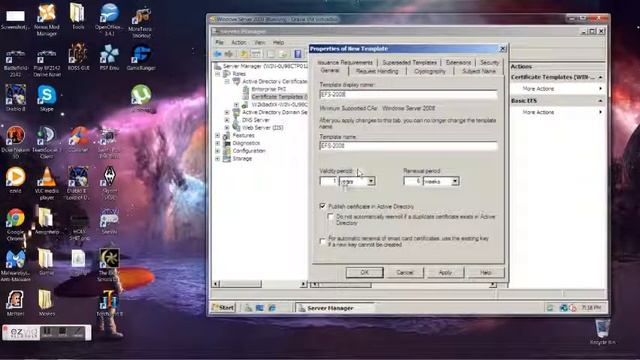Expand the Configuration tree node
Image resolution: width=640 pixels, height=360 pixels.
[x=218, y=151]
